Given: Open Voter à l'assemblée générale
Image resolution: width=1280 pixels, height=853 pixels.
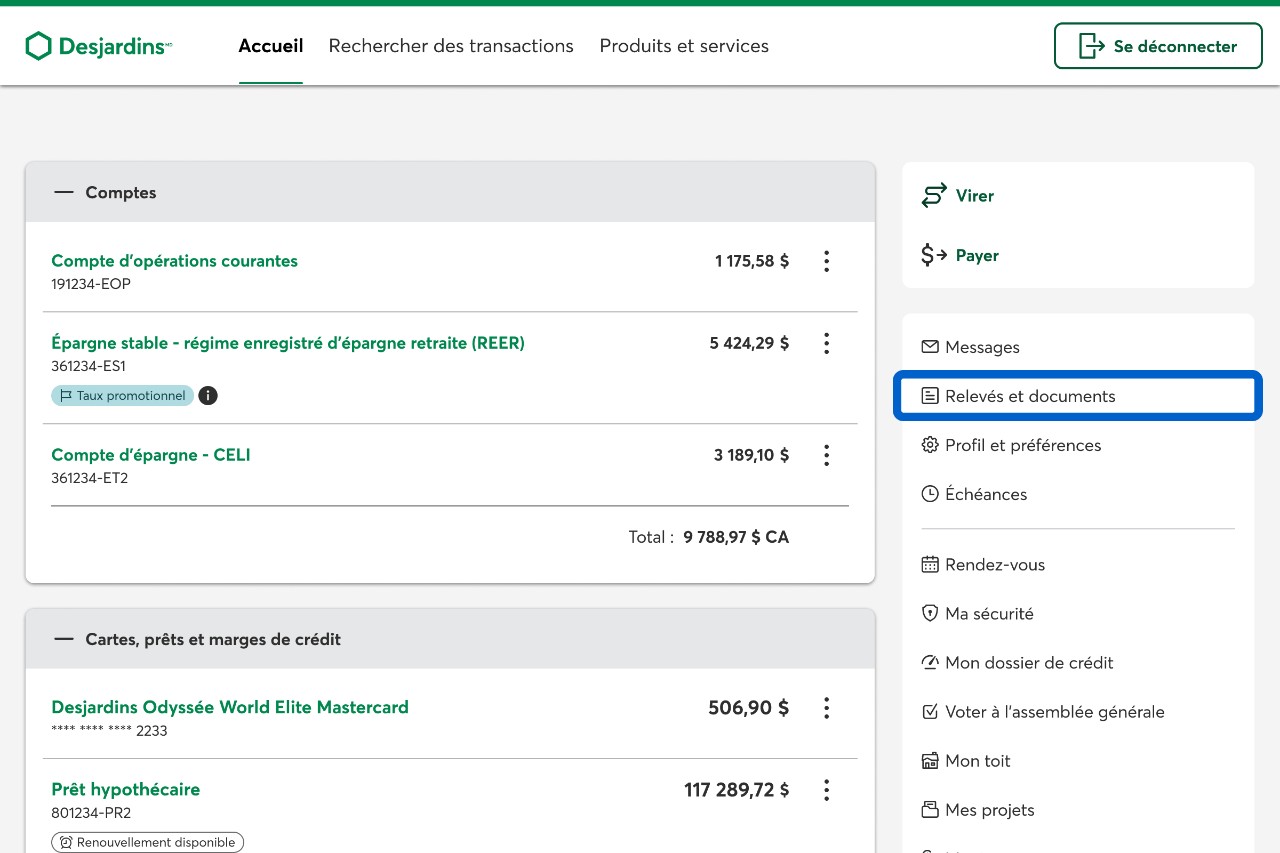Looking at the screenshot, I should click(x=1054, y=712).
